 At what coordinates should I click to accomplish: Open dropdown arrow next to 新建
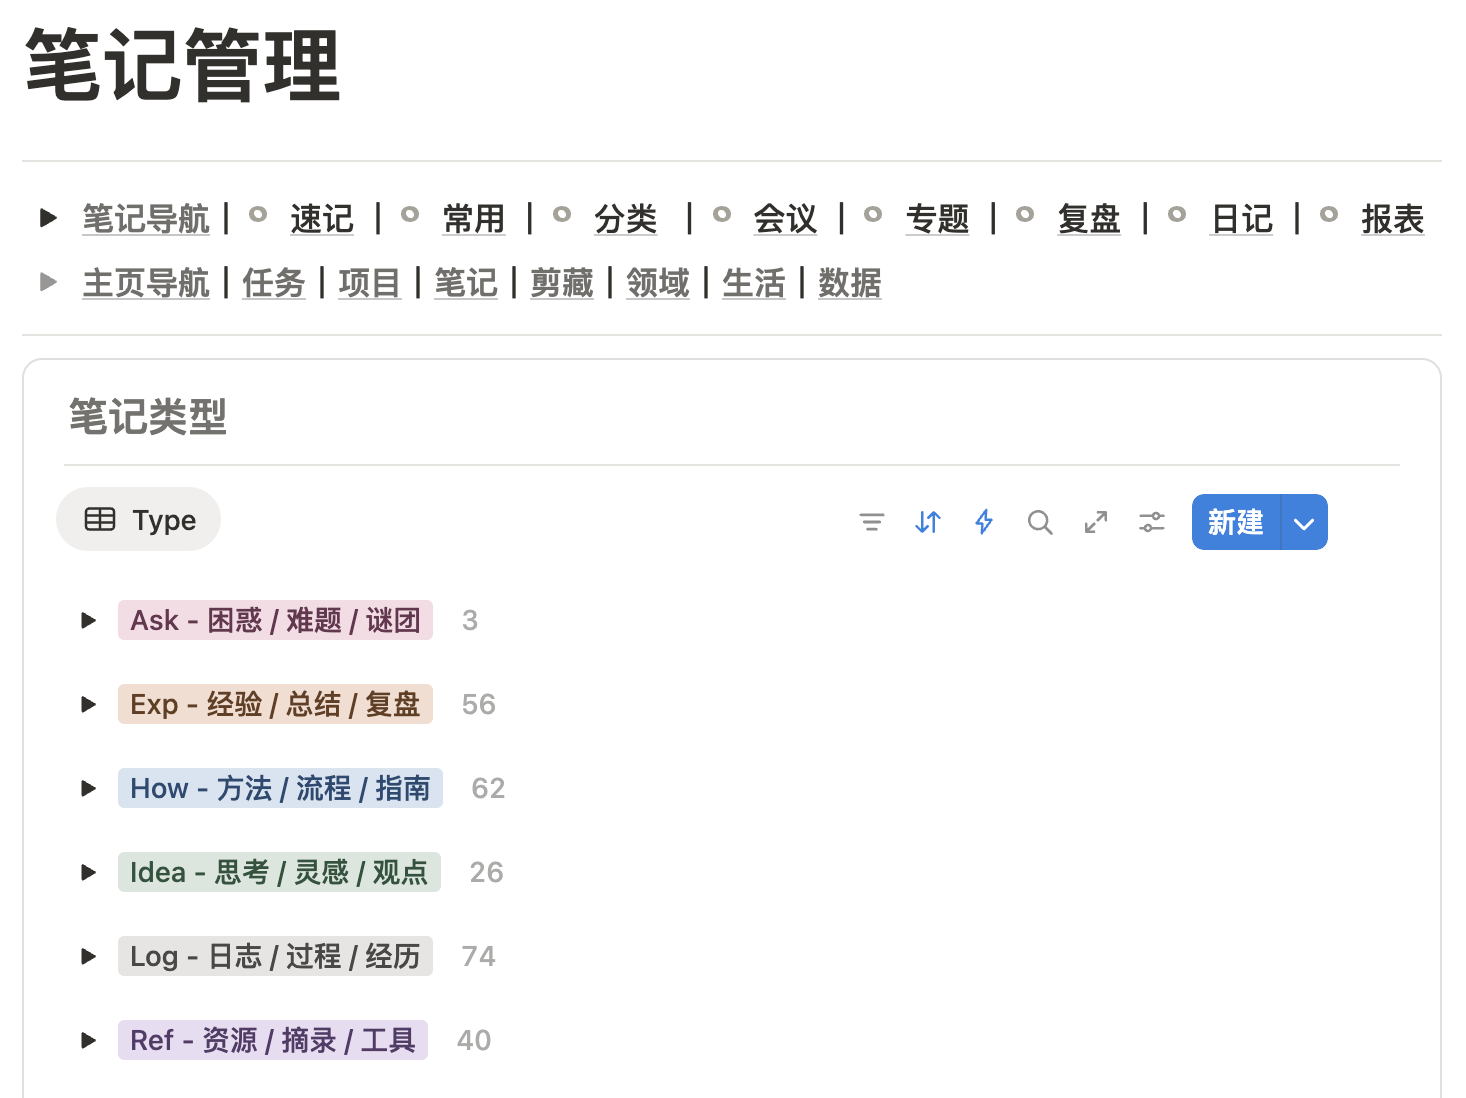(x=1304, y=523)
